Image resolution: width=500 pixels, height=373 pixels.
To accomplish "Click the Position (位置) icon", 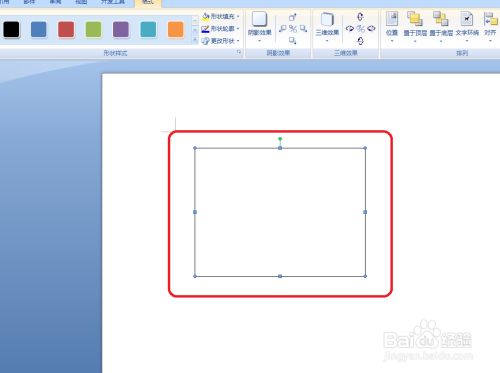I will [x=392, y=26].
